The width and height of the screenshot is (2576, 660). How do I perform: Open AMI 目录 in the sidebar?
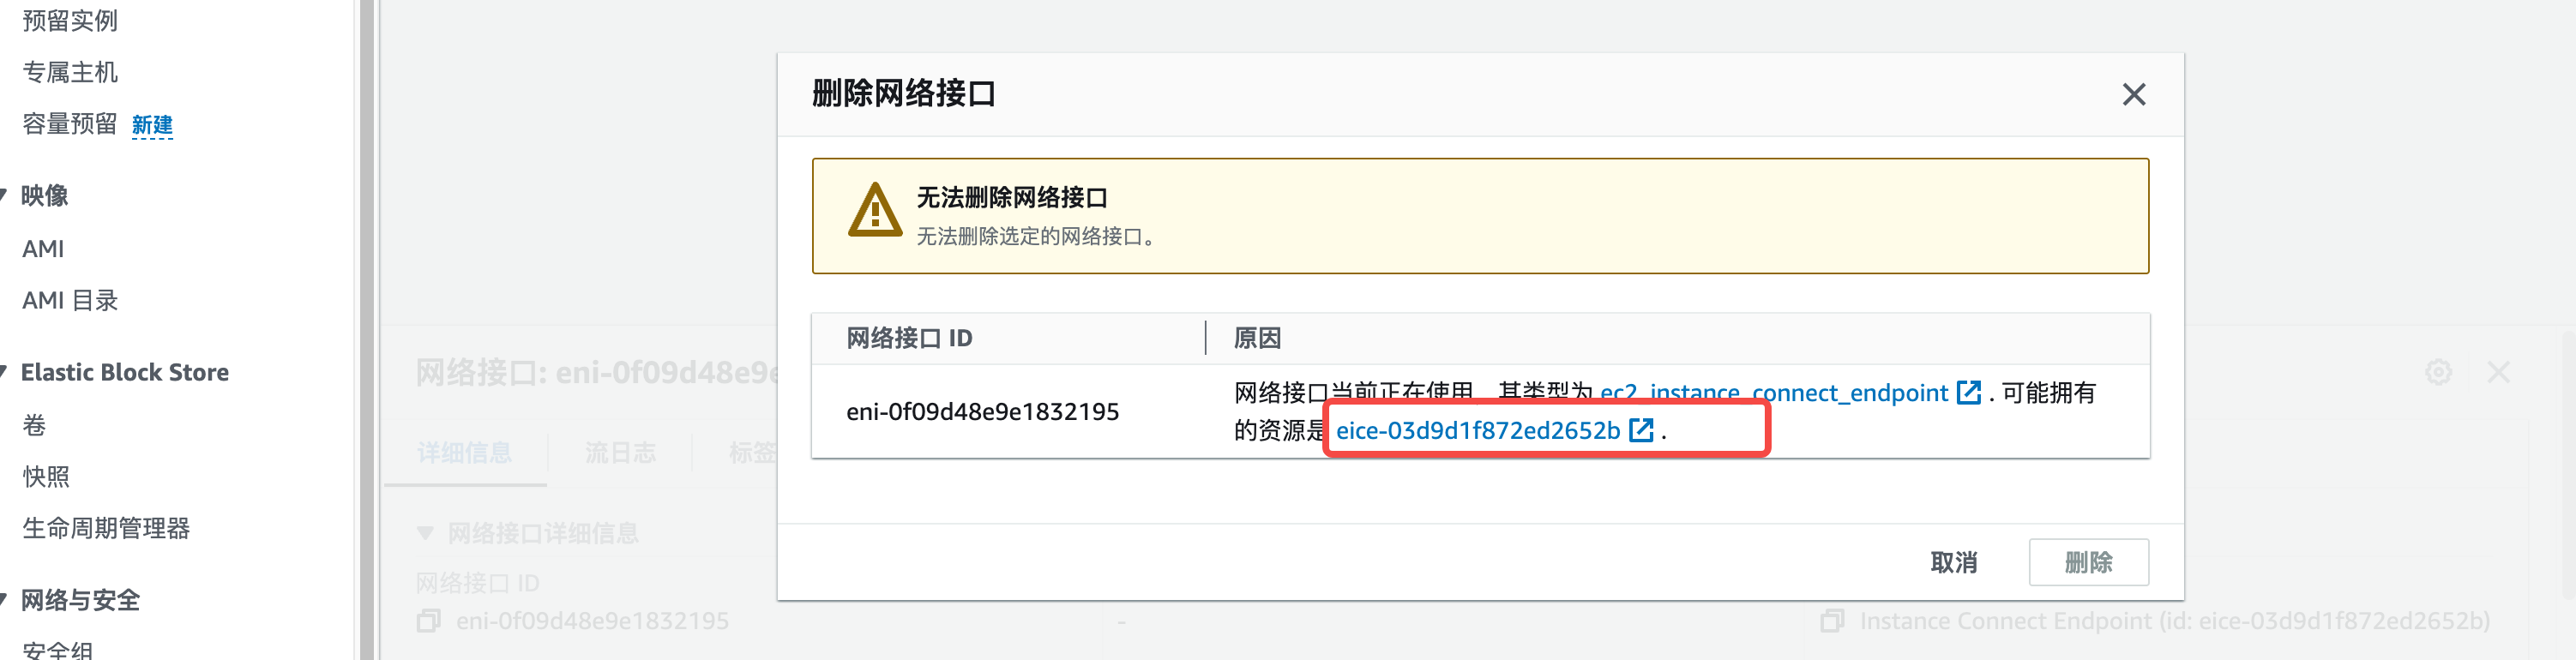[70, 300]
